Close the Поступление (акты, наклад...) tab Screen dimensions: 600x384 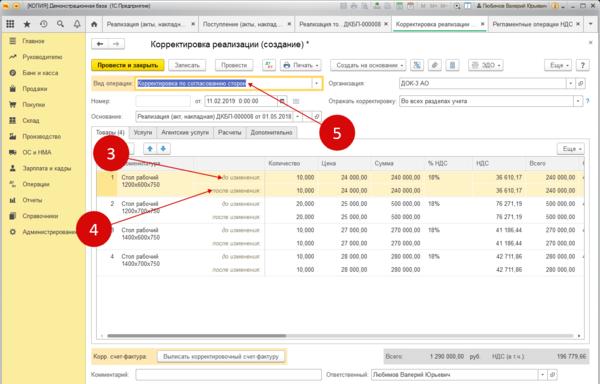(x=289, y=24)
